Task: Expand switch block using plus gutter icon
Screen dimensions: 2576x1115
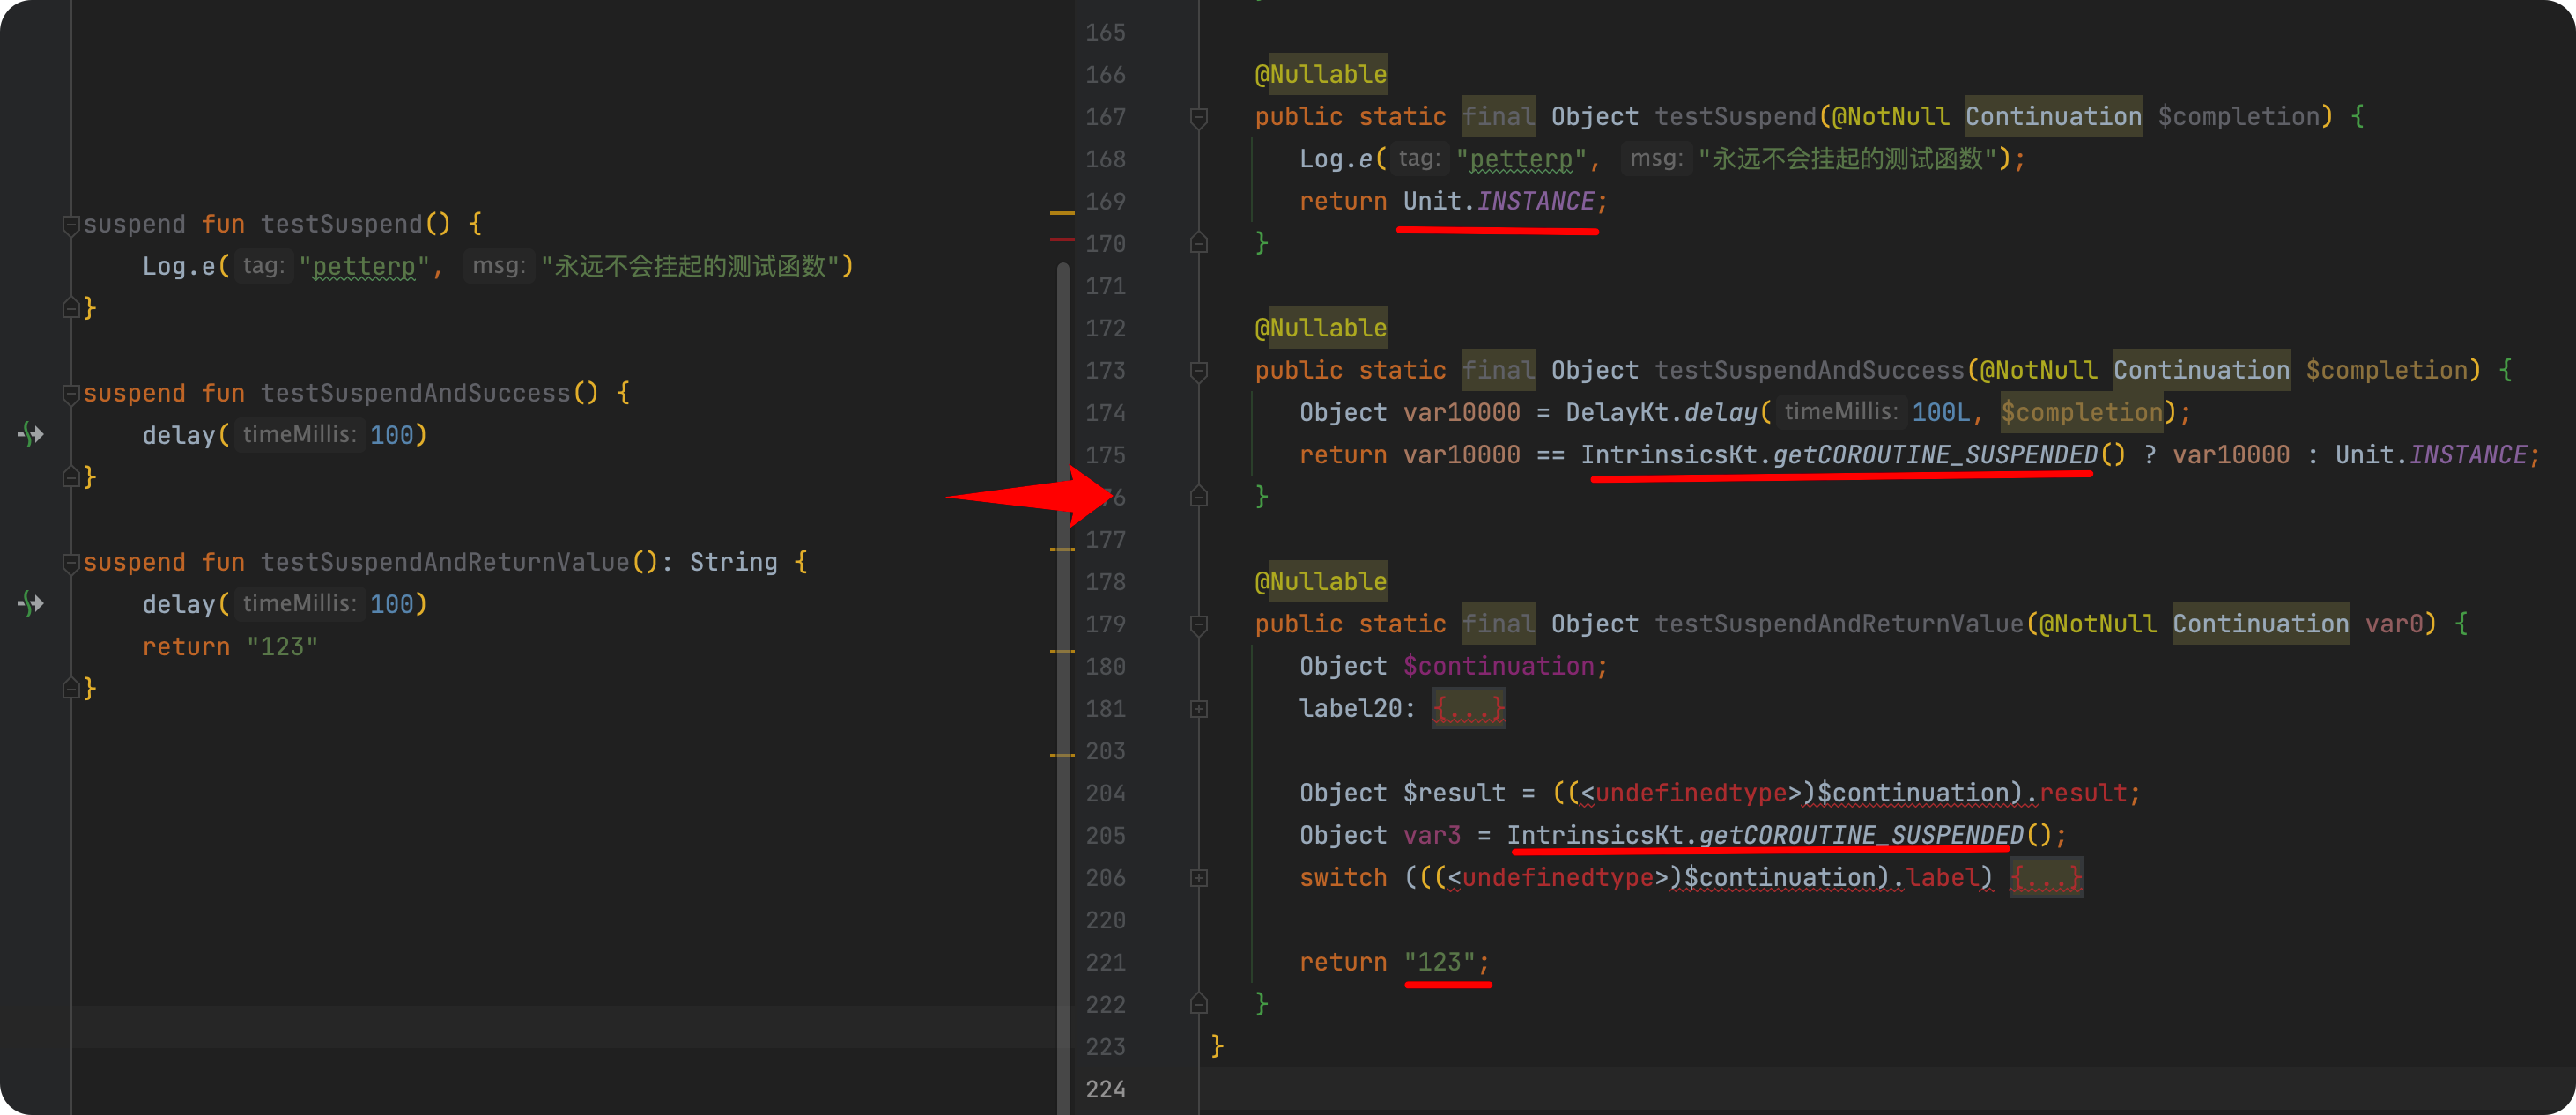Action: 1199,878
